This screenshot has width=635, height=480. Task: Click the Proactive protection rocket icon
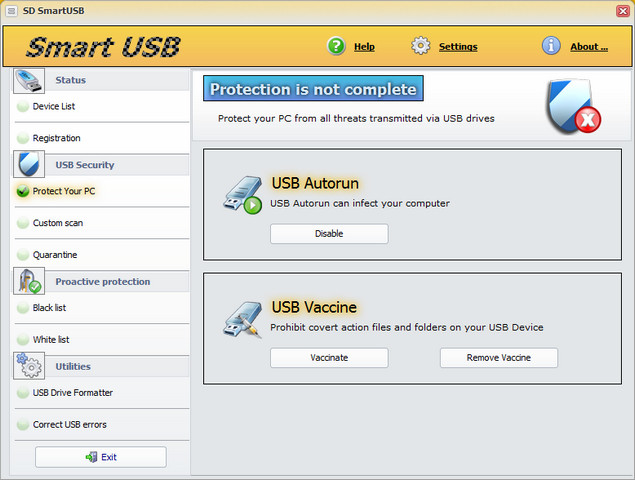click(x=28, y=281)
